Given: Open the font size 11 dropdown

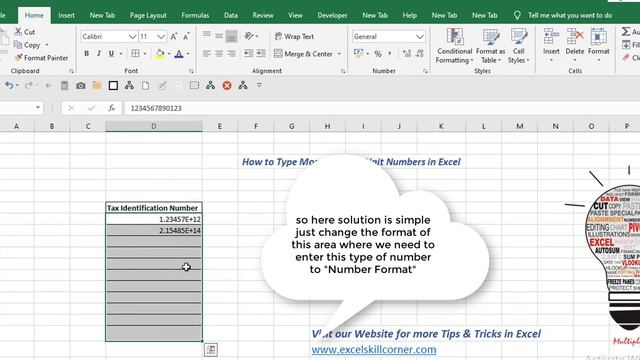Looking at the screenshot, I should 161,37.
